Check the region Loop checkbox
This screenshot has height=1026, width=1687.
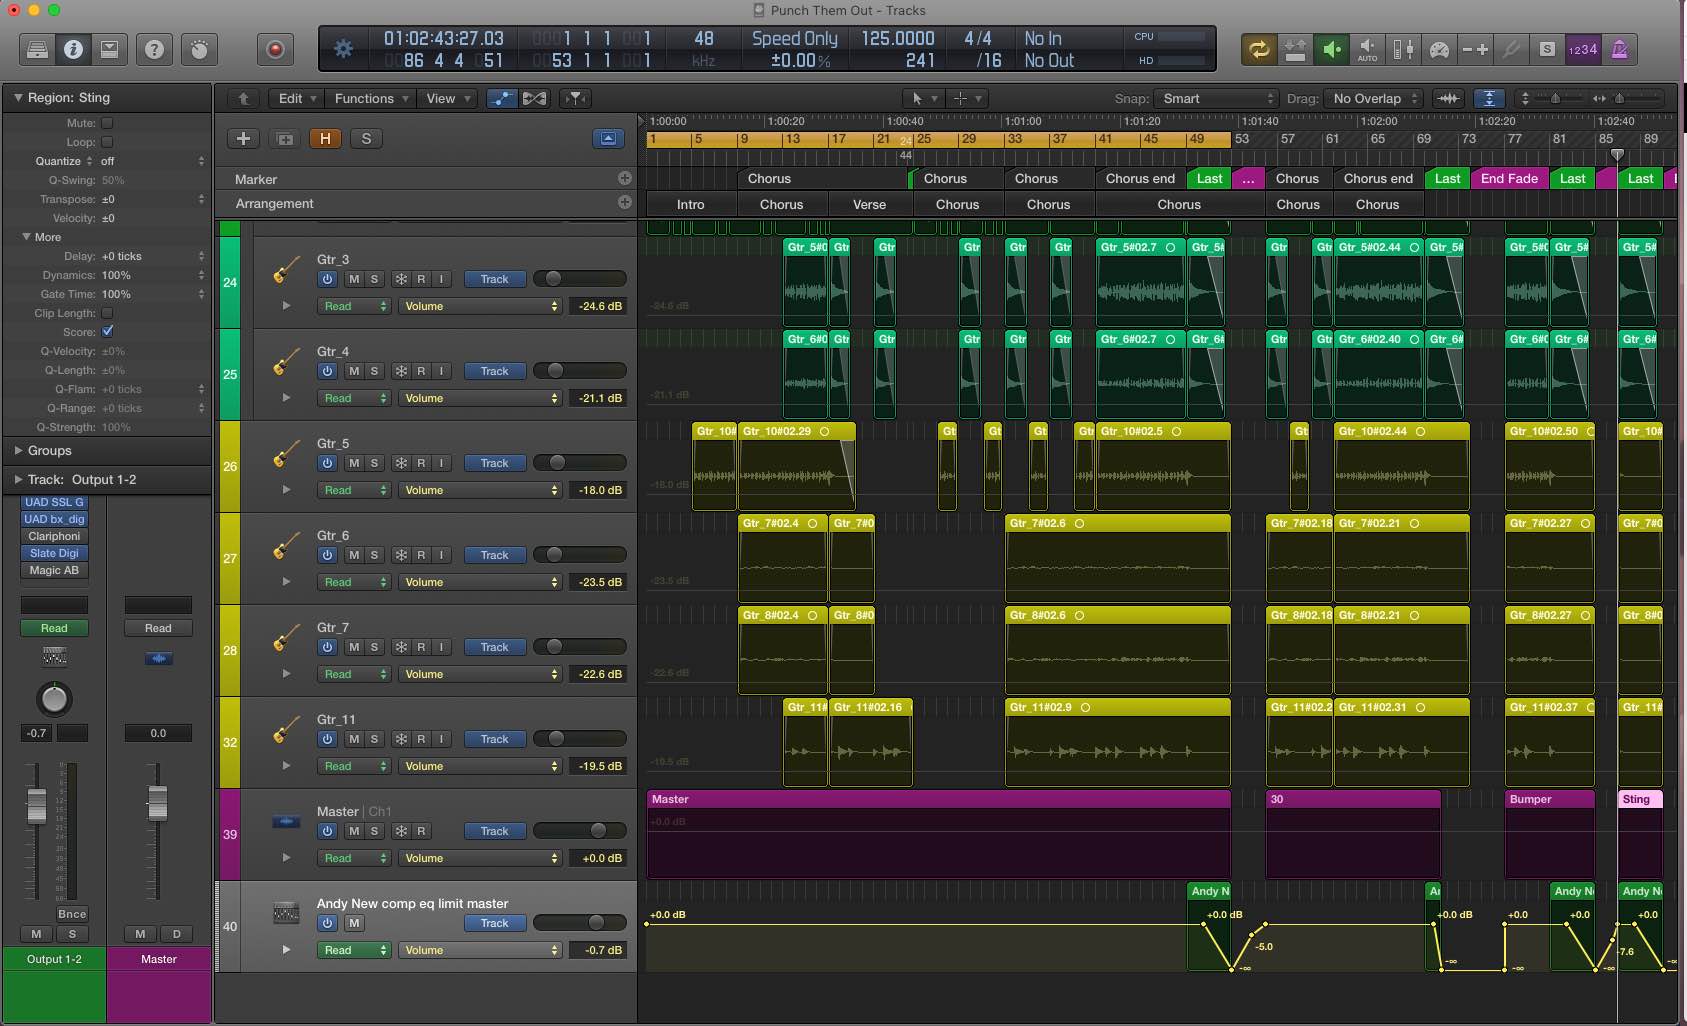pyautogui.click(x=107, y=142)
